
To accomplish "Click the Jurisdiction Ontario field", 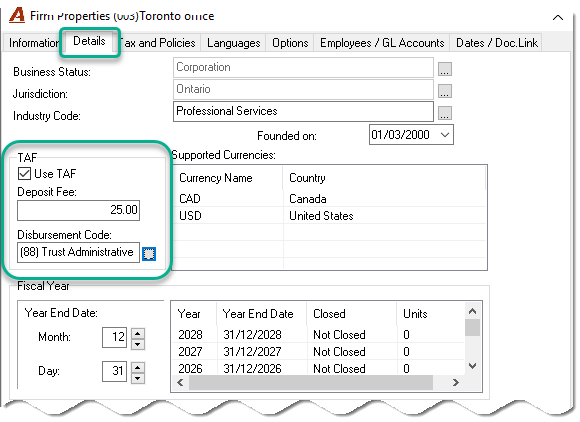I will (303, 89).
